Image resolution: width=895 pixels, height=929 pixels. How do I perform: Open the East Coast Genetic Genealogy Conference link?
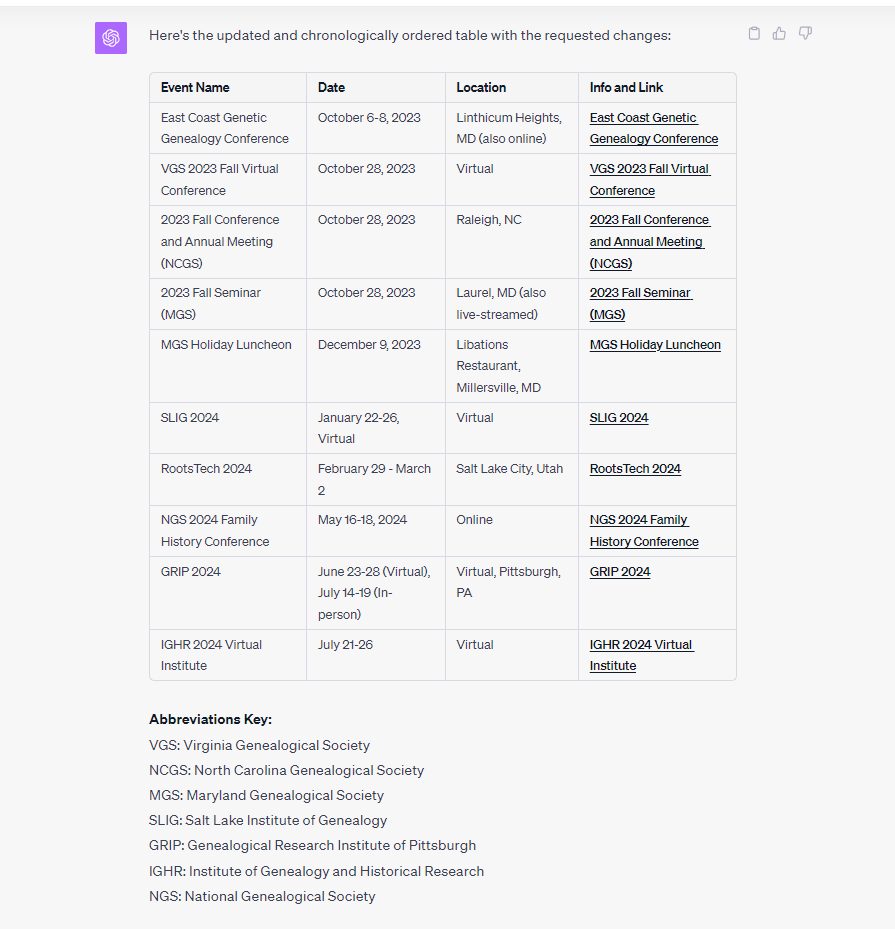point(653,128)
